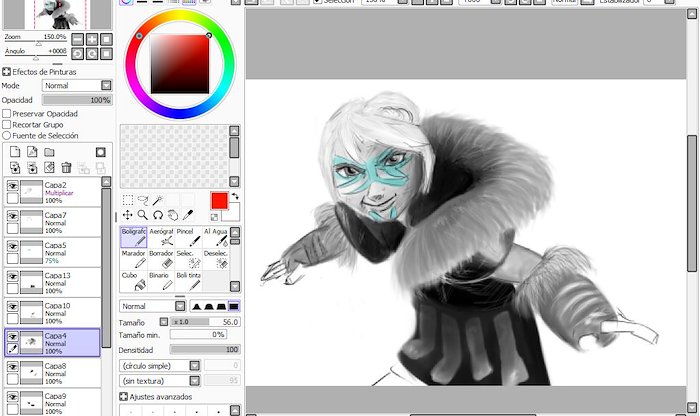Hide layer Capa2
The width and height of the screenshot is (700, 416).
(12, 186)
